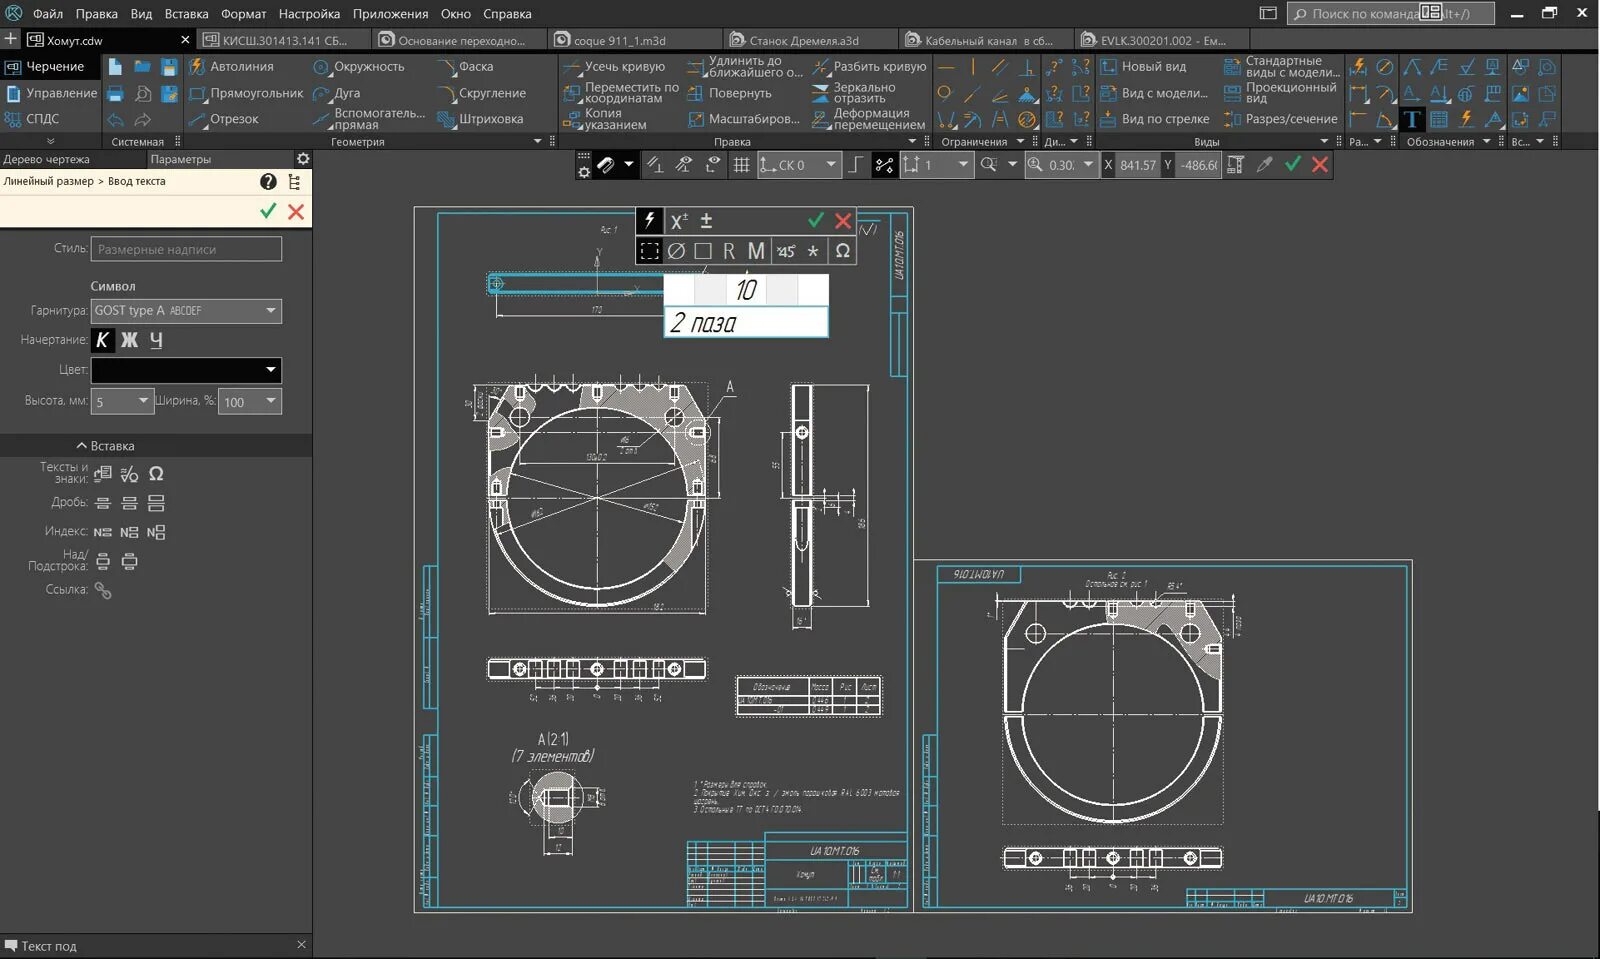
Task: Switch to Управление toolset
Action: [51, 93]
